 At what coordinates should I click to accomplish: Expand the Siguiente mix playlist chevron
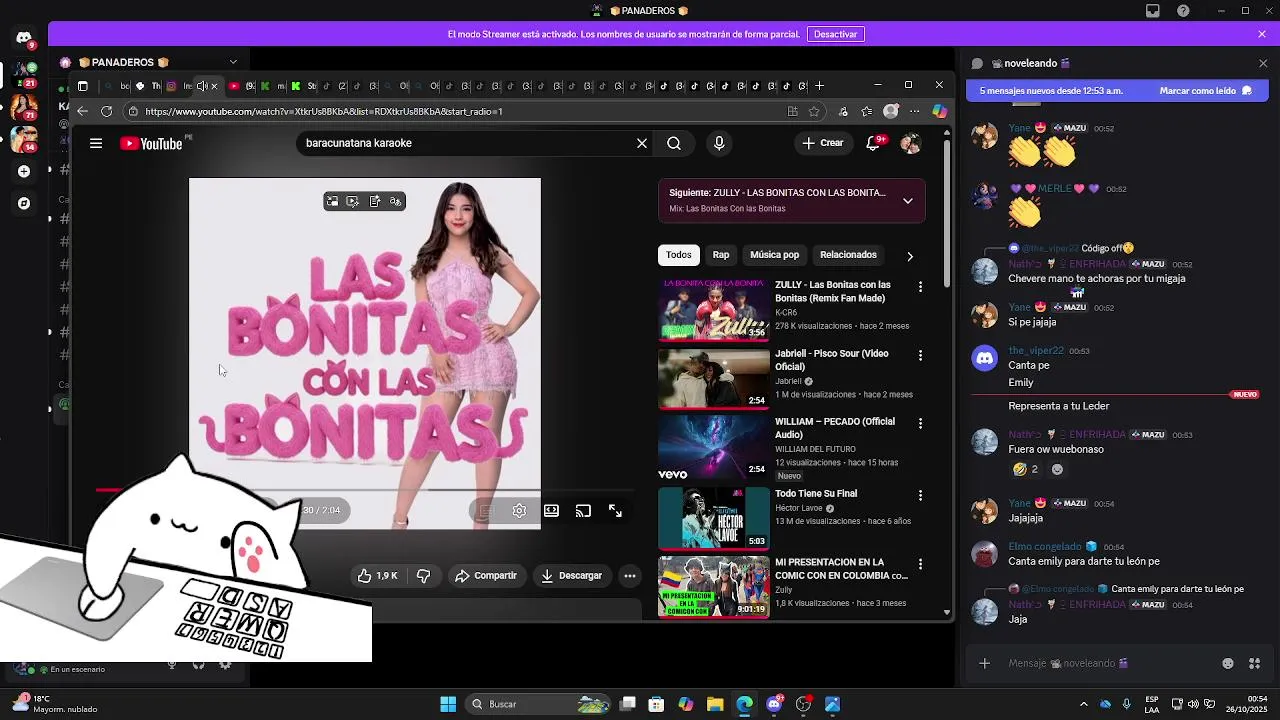(x=907, y=201)
